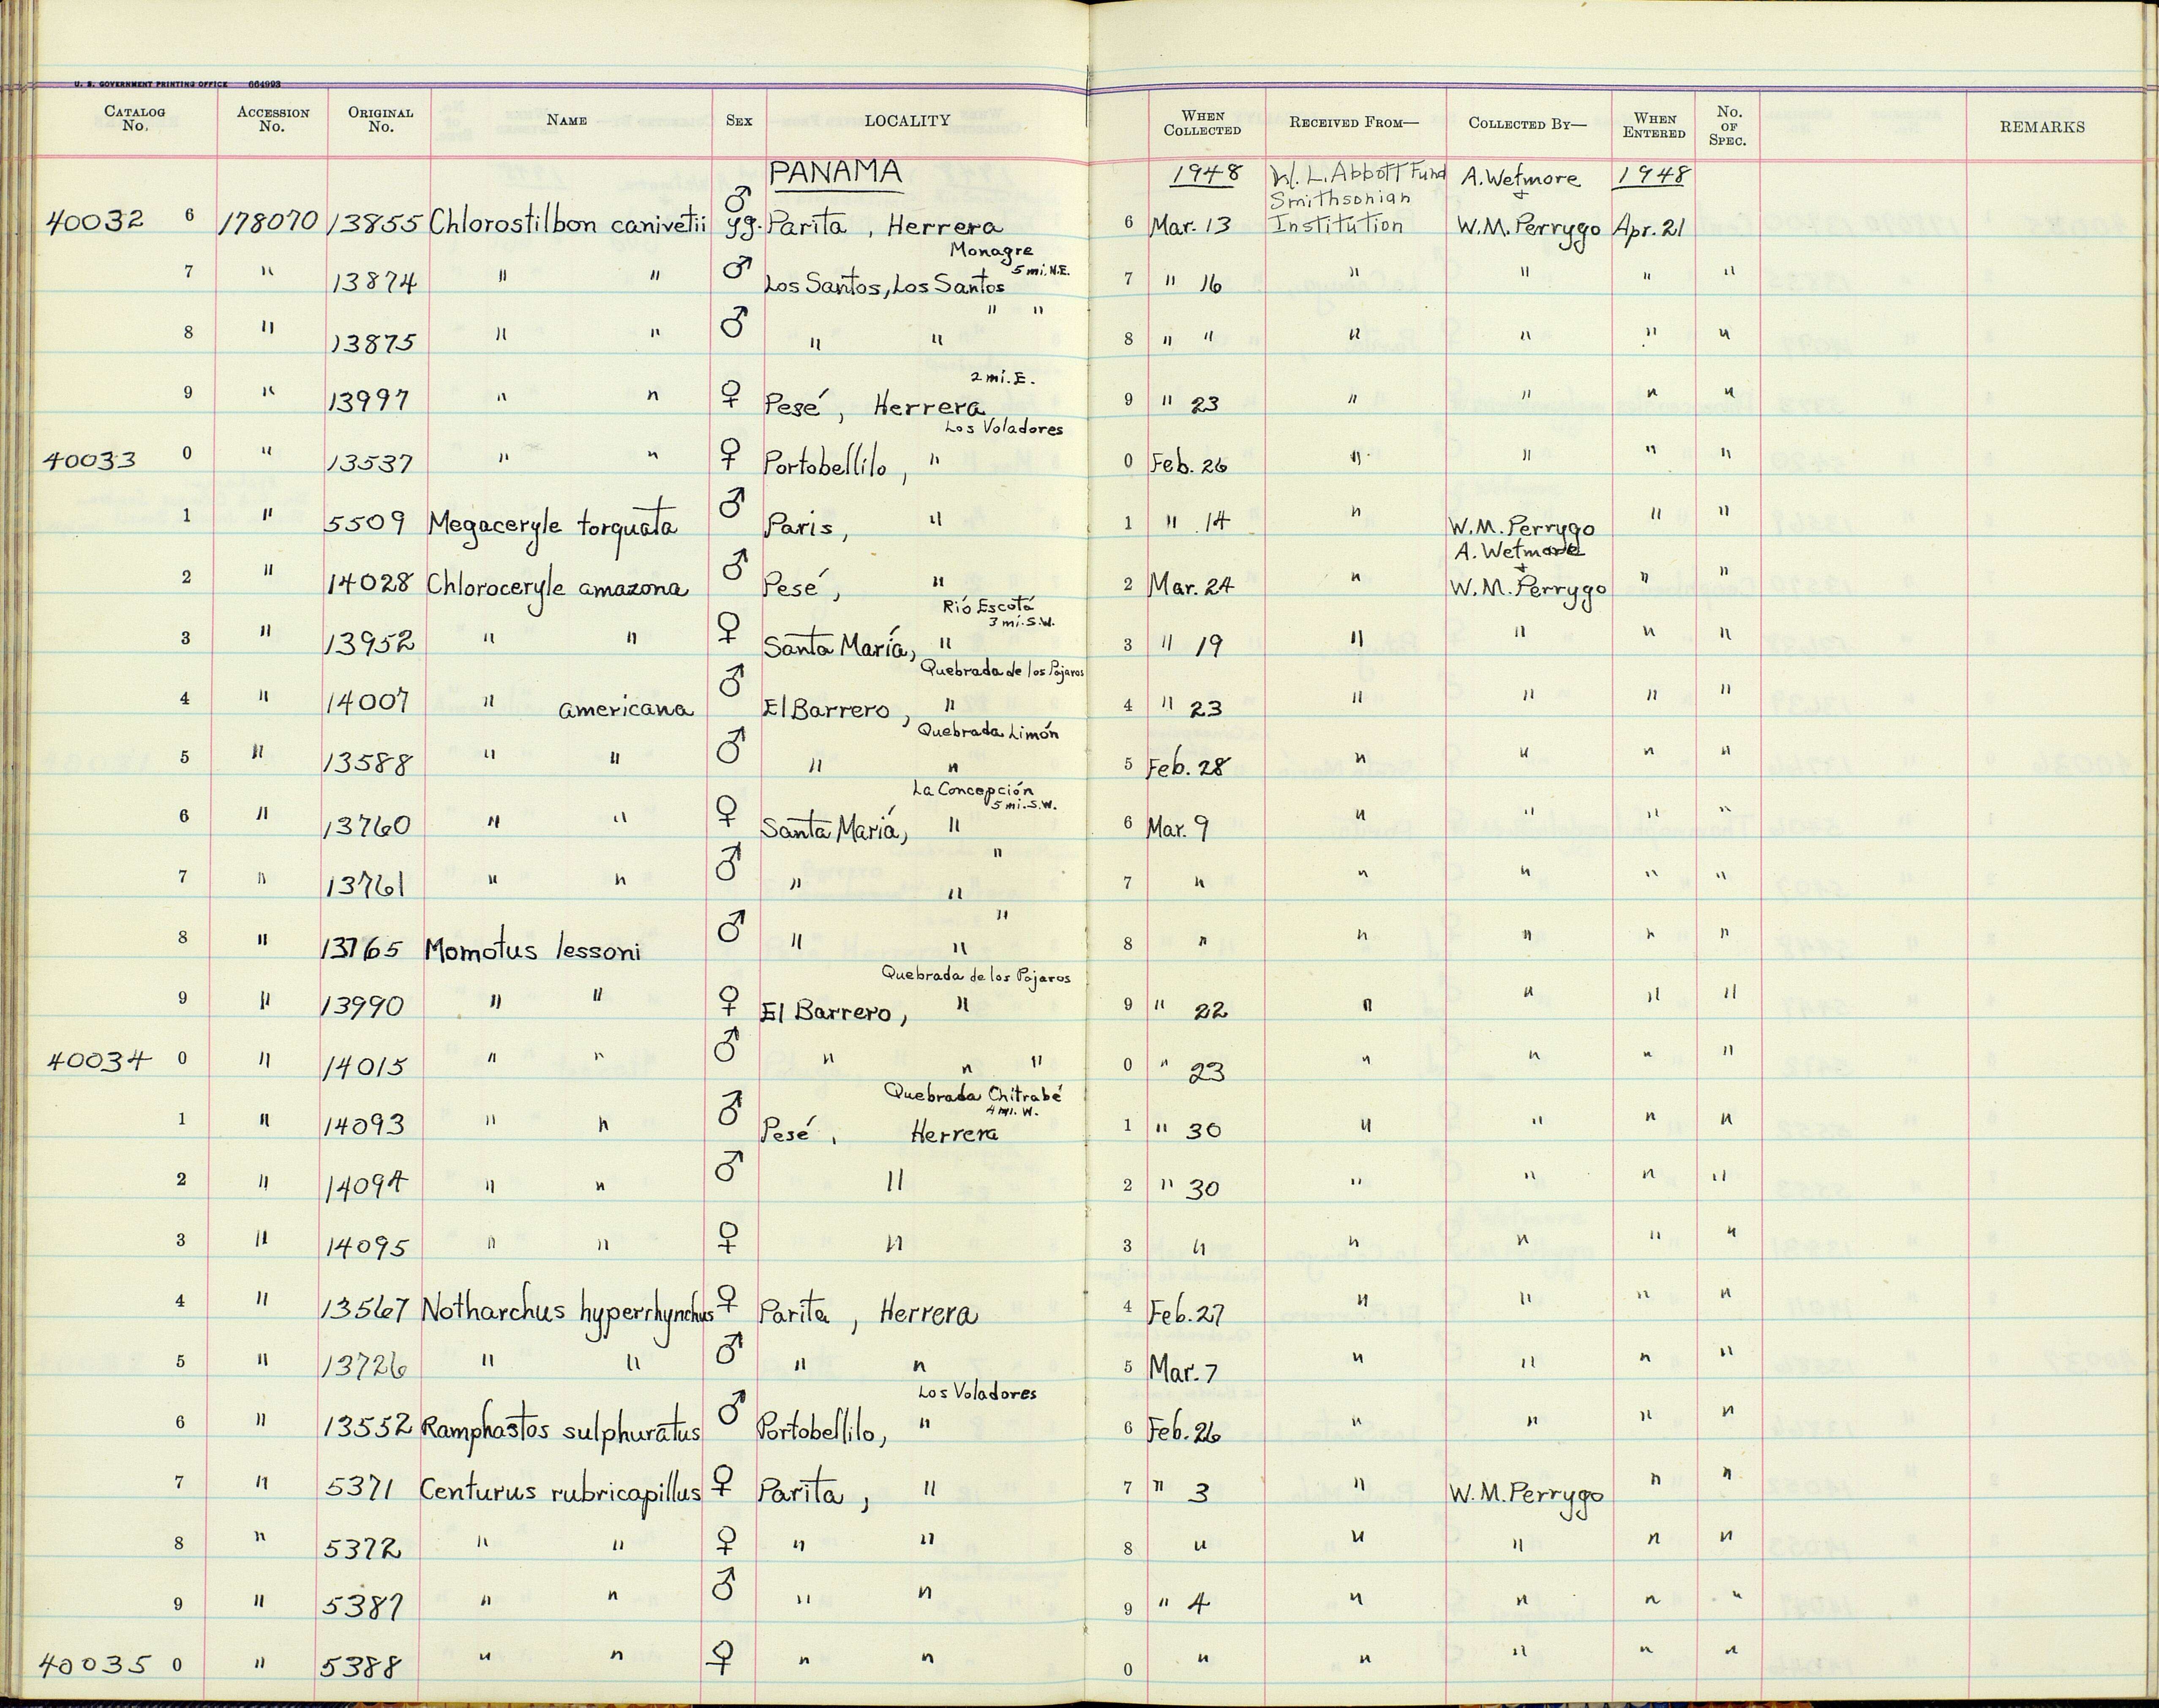2159x1708 pixels.
Task: Click the 'REMARKS' column header
Action: pyautogui.click(x=2042, y=127)
